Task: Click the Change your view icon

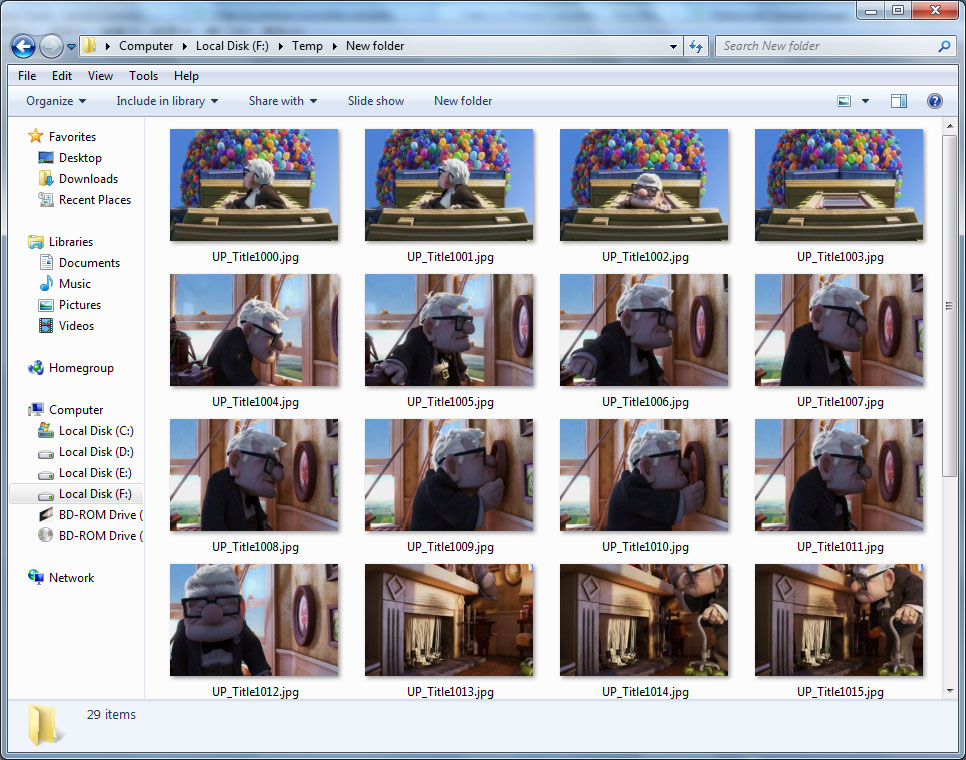Action: click(x=844, y=101)
